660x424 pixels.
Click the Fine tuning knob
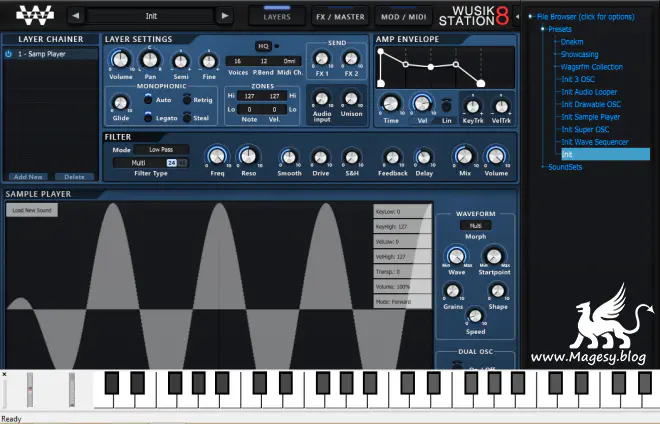coord(209,61)
